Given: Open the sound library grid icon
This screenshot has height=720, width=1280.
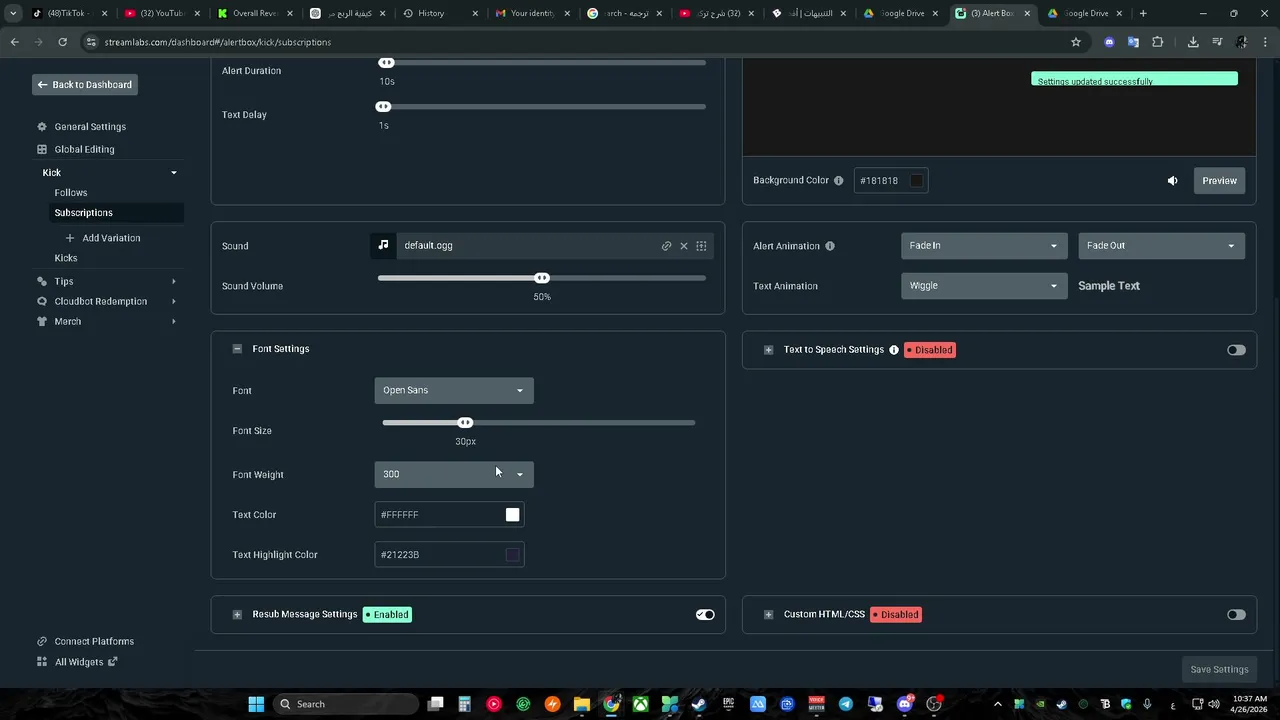Looking at the screenshot, I should pyautogui.click(x=701, y=246).
